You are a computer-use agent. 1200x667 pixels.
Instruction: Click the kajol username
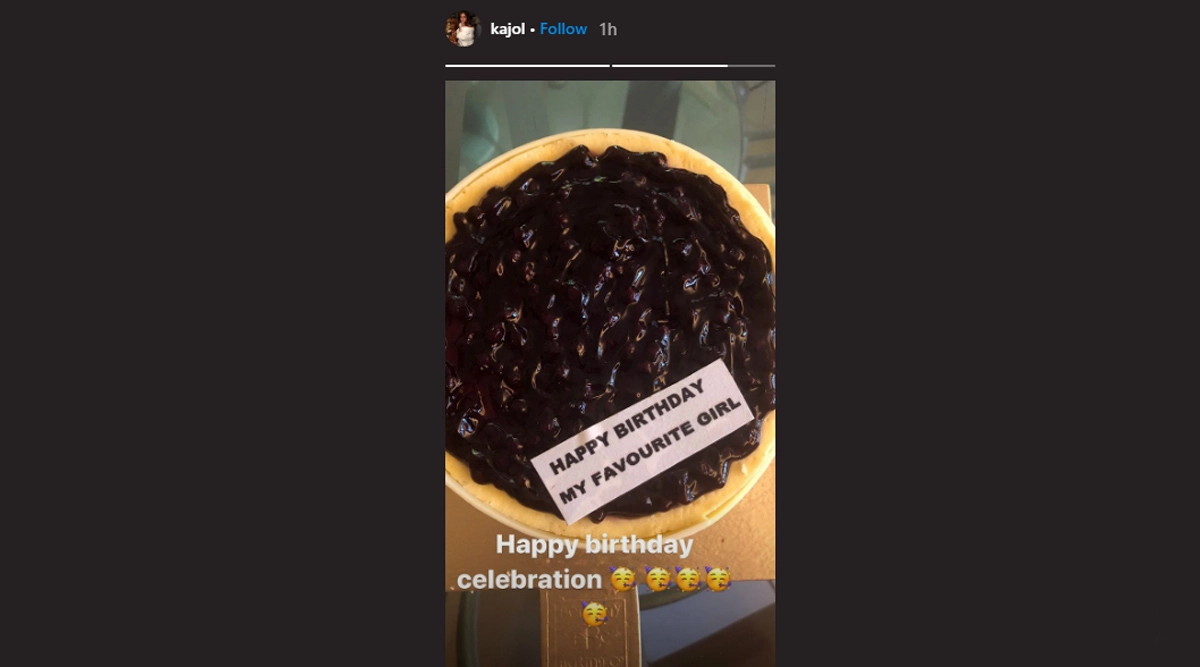(x=508, y=29)
